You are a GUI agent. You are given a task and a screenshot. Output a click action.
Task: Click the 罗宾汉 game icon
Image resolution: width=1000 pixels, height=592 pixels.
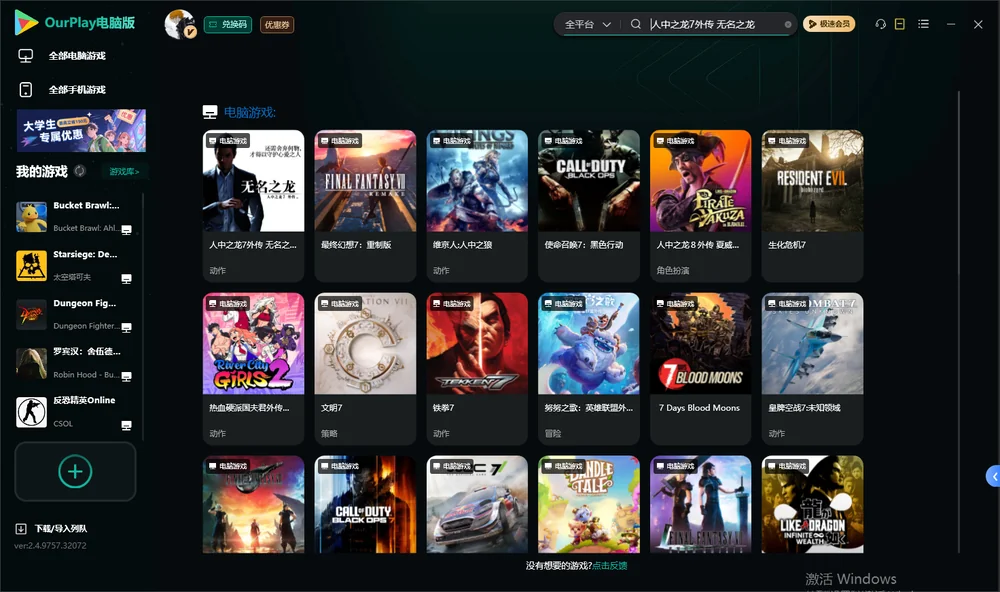tap(31, 364)
